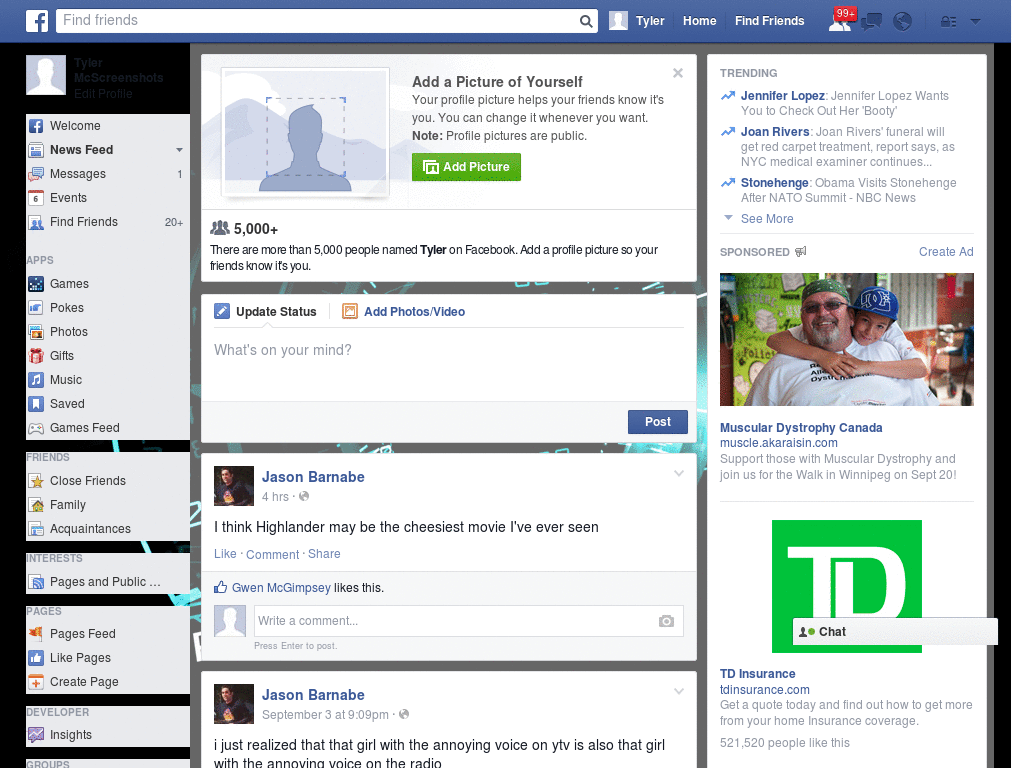Click the Pages Feed icon
This screenshot has height=768, width=1024.
coord(36,633)
